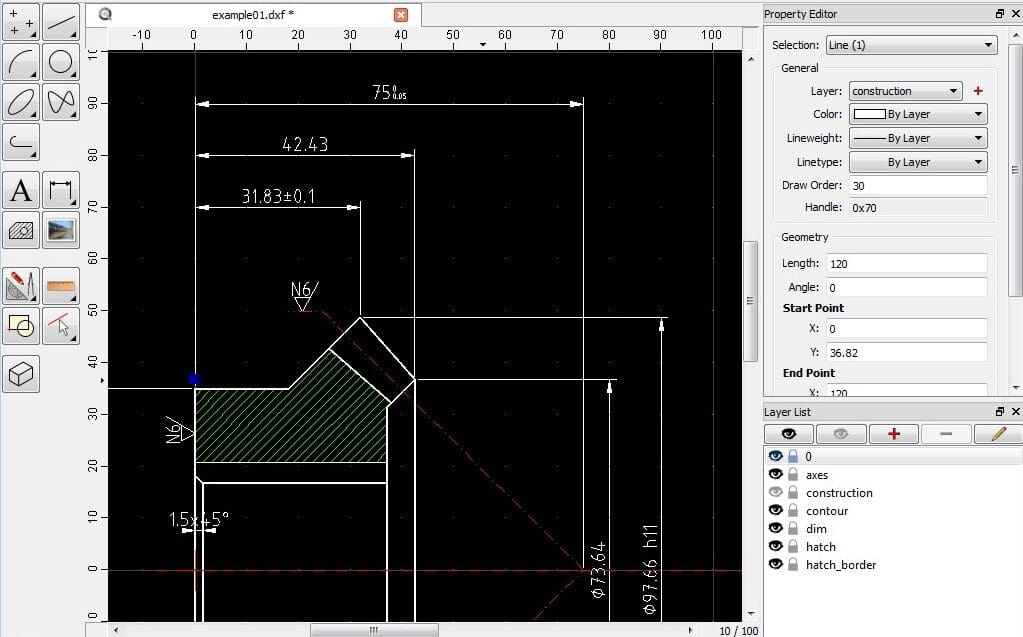Float the Property Editor panel
This screenshot has width=1023, height=637.
tap(1000, 14)
